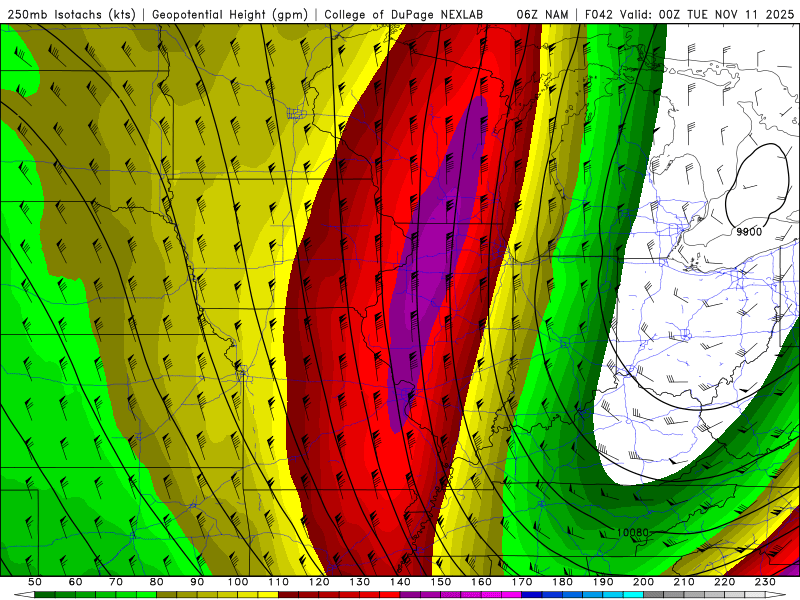Click the 160 value on the color scale
Image resolution: width=800 pixels, height=600 pixels.
pos(481,582)
